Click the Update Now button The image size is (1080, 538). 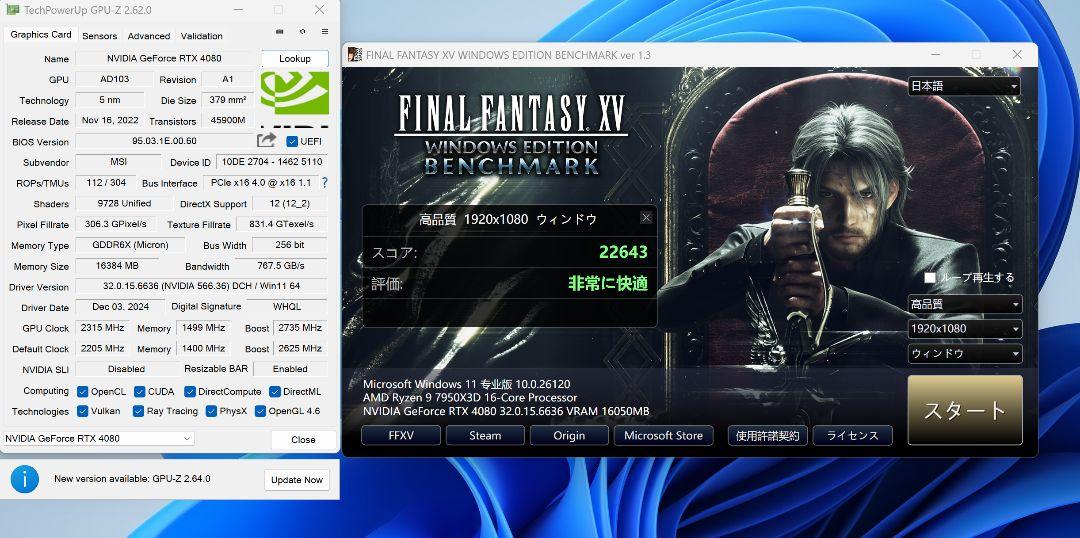pos(297,479)
